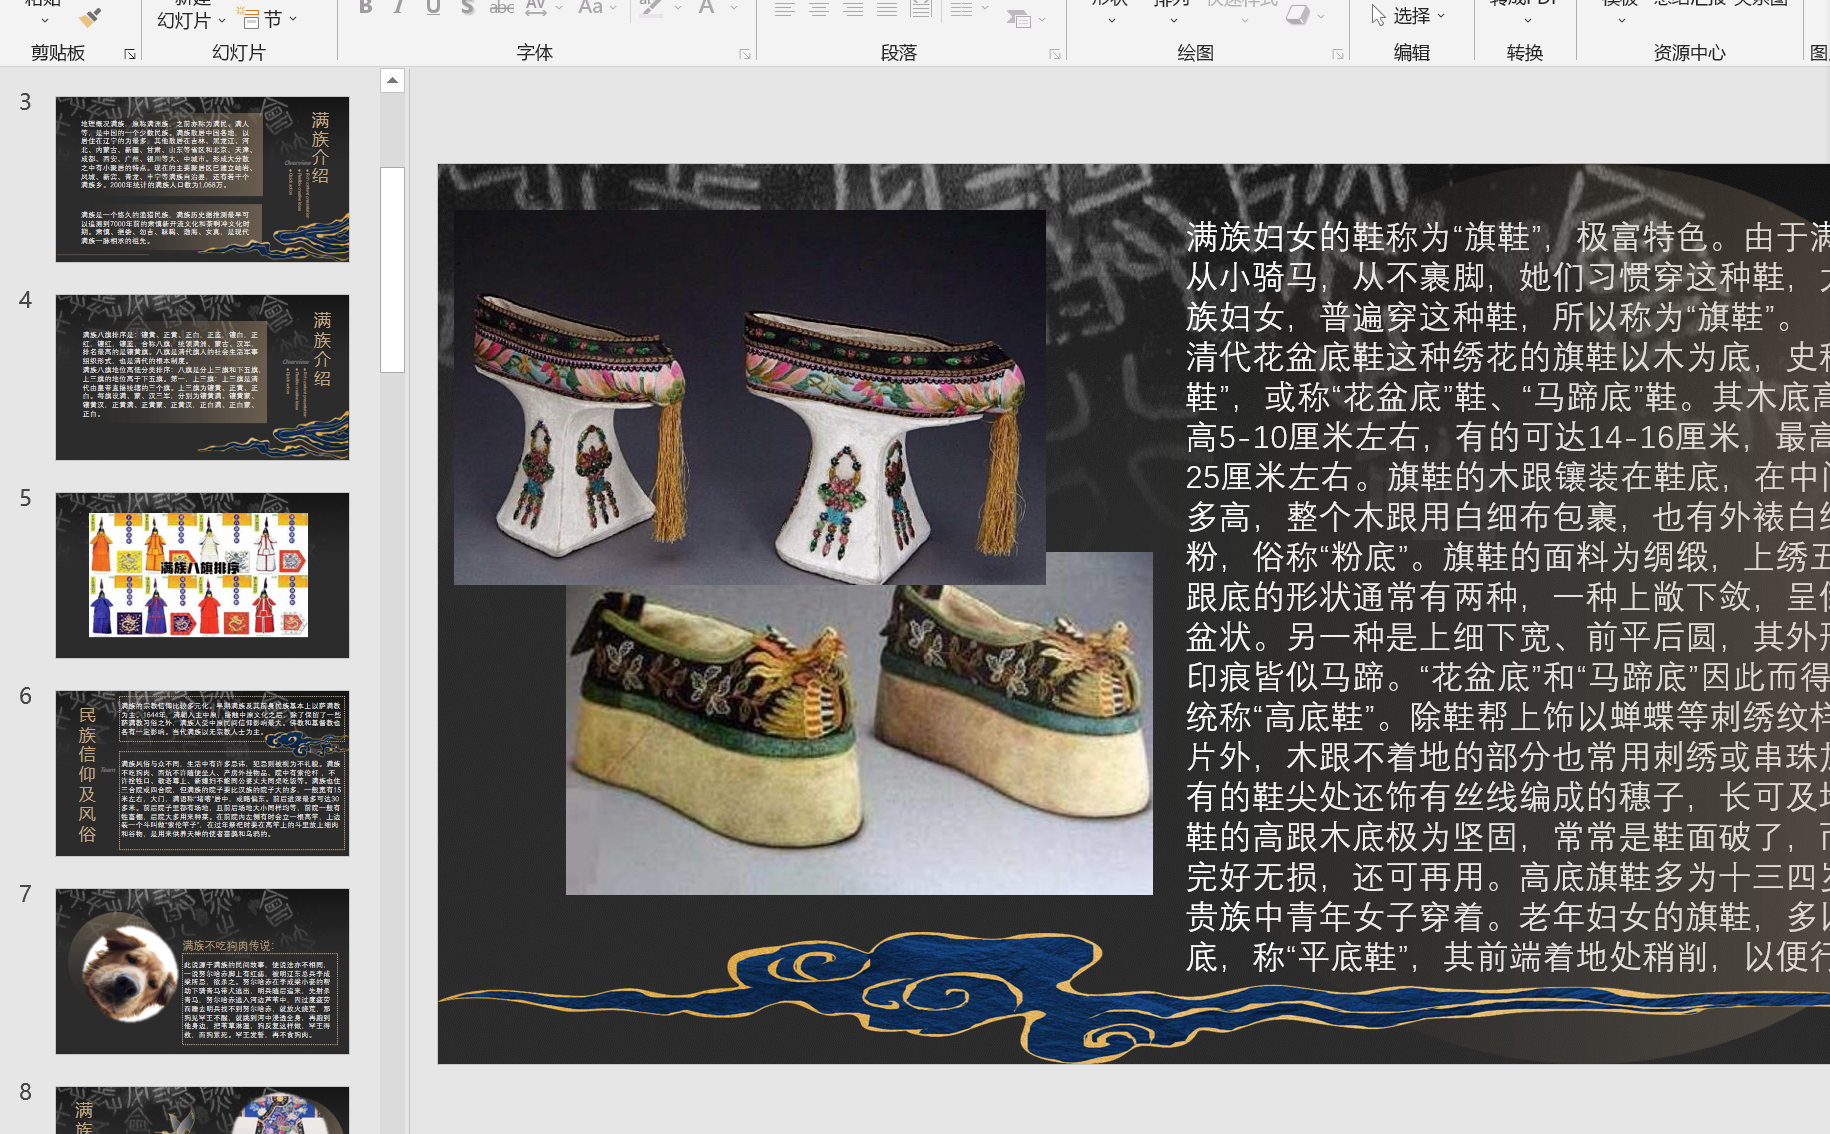Open the drawing (绘图) dialog launcher
Image resolution: width=1830 pixels, height=1134 pixels.
click(1338, 54)
